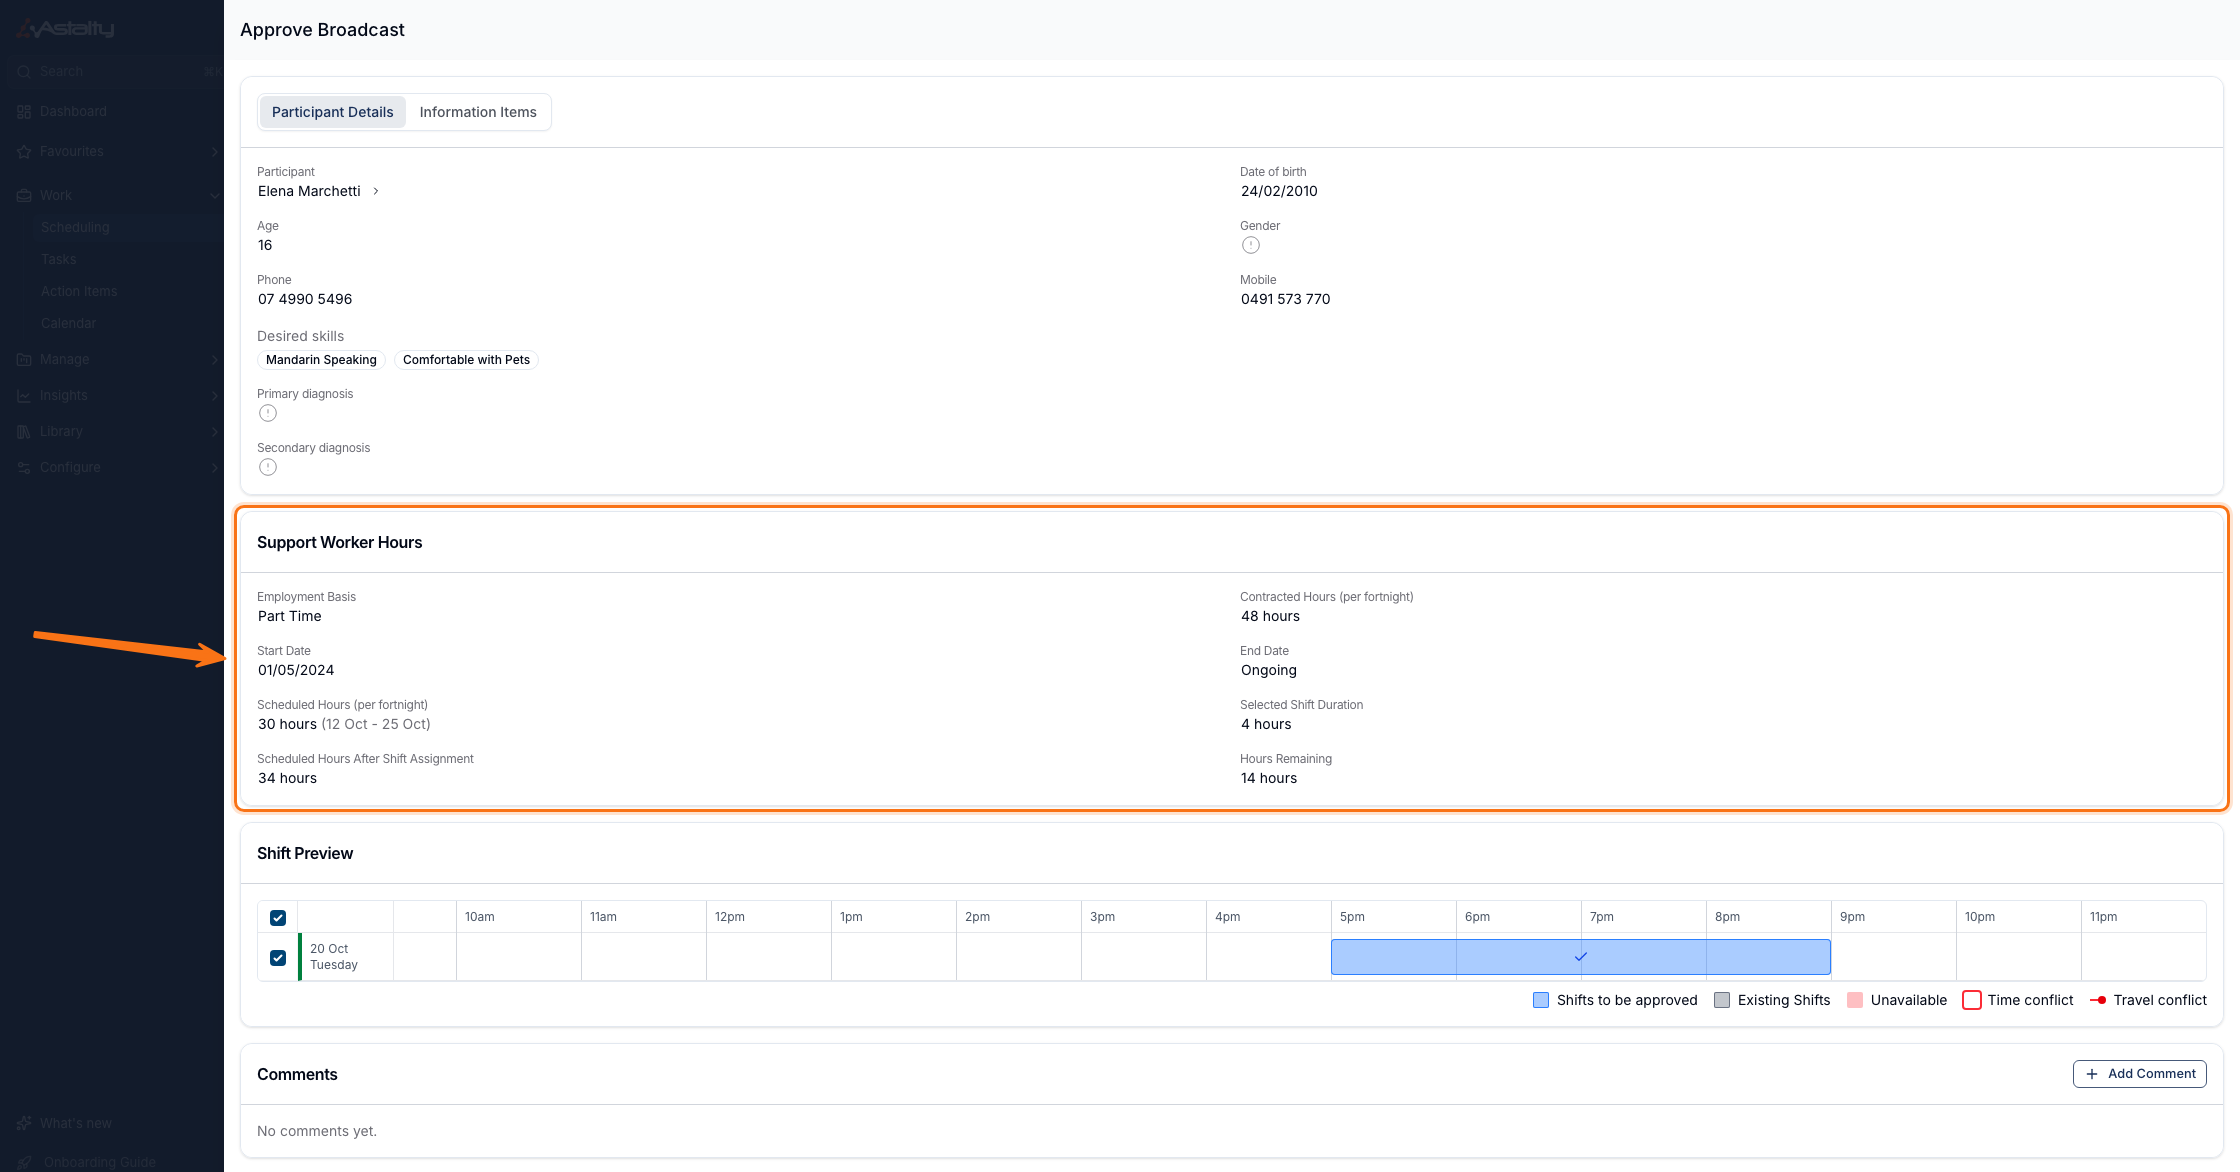This screenshot has height=1172, width=2240.
Task: Click the Unavailable legend color swatch
Action: (1855, 1000)
